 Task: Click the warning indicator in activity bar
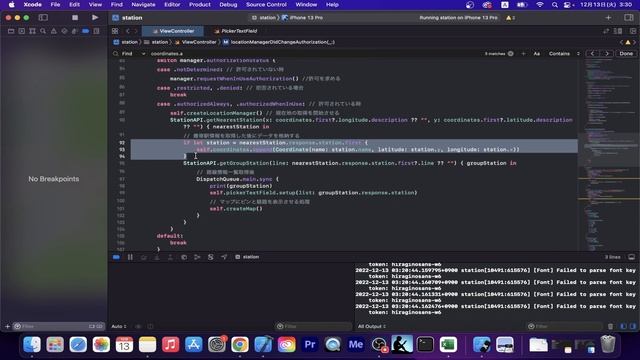pyautogui.click(x=510, y=18)
